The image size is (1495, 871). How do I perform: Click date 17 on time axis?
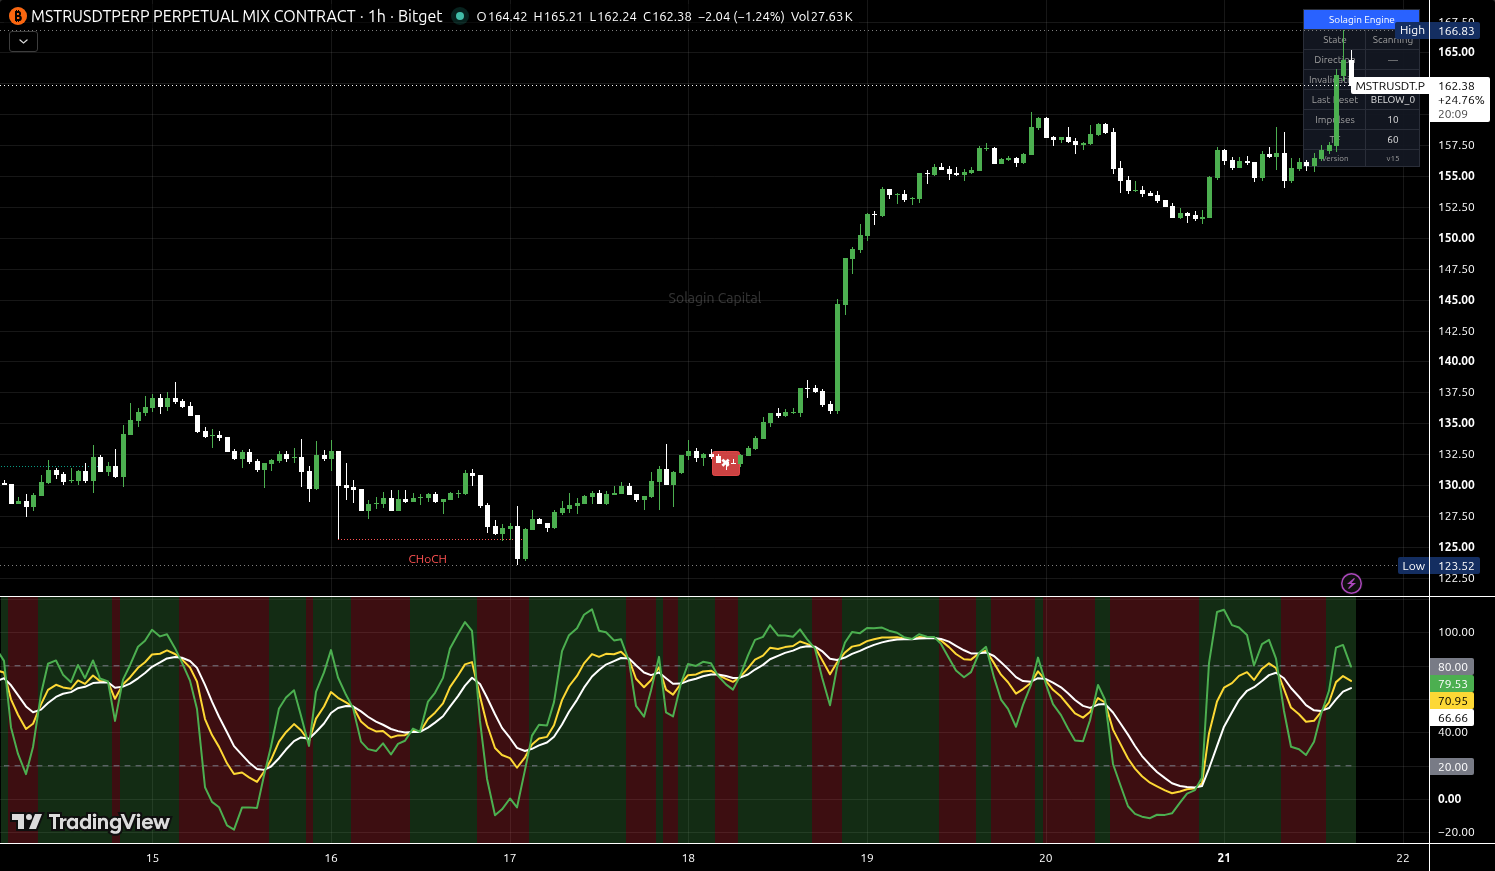[x=510, y=858]
